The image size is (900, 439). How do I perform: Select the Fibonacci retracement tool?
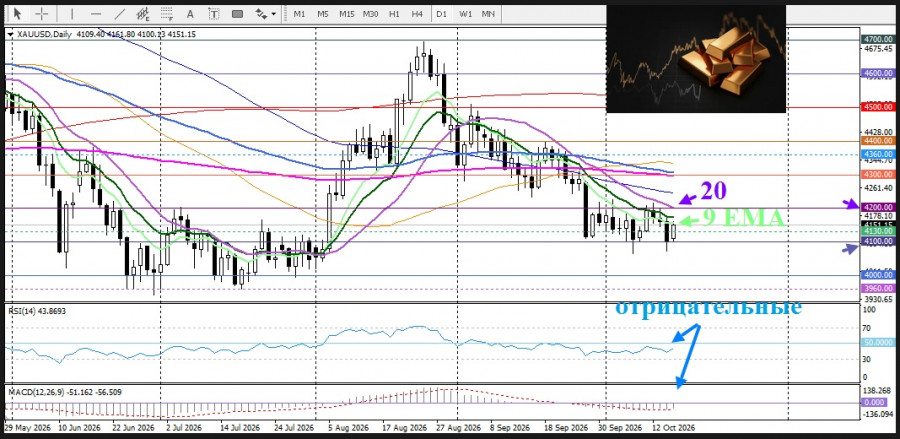pos(166,13)
